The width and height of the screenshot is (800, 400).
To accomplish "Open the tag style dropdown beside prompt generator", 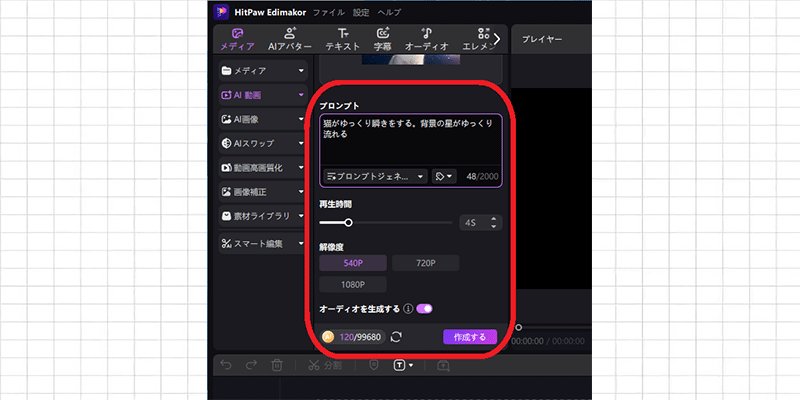I will (x=444, y=177).
